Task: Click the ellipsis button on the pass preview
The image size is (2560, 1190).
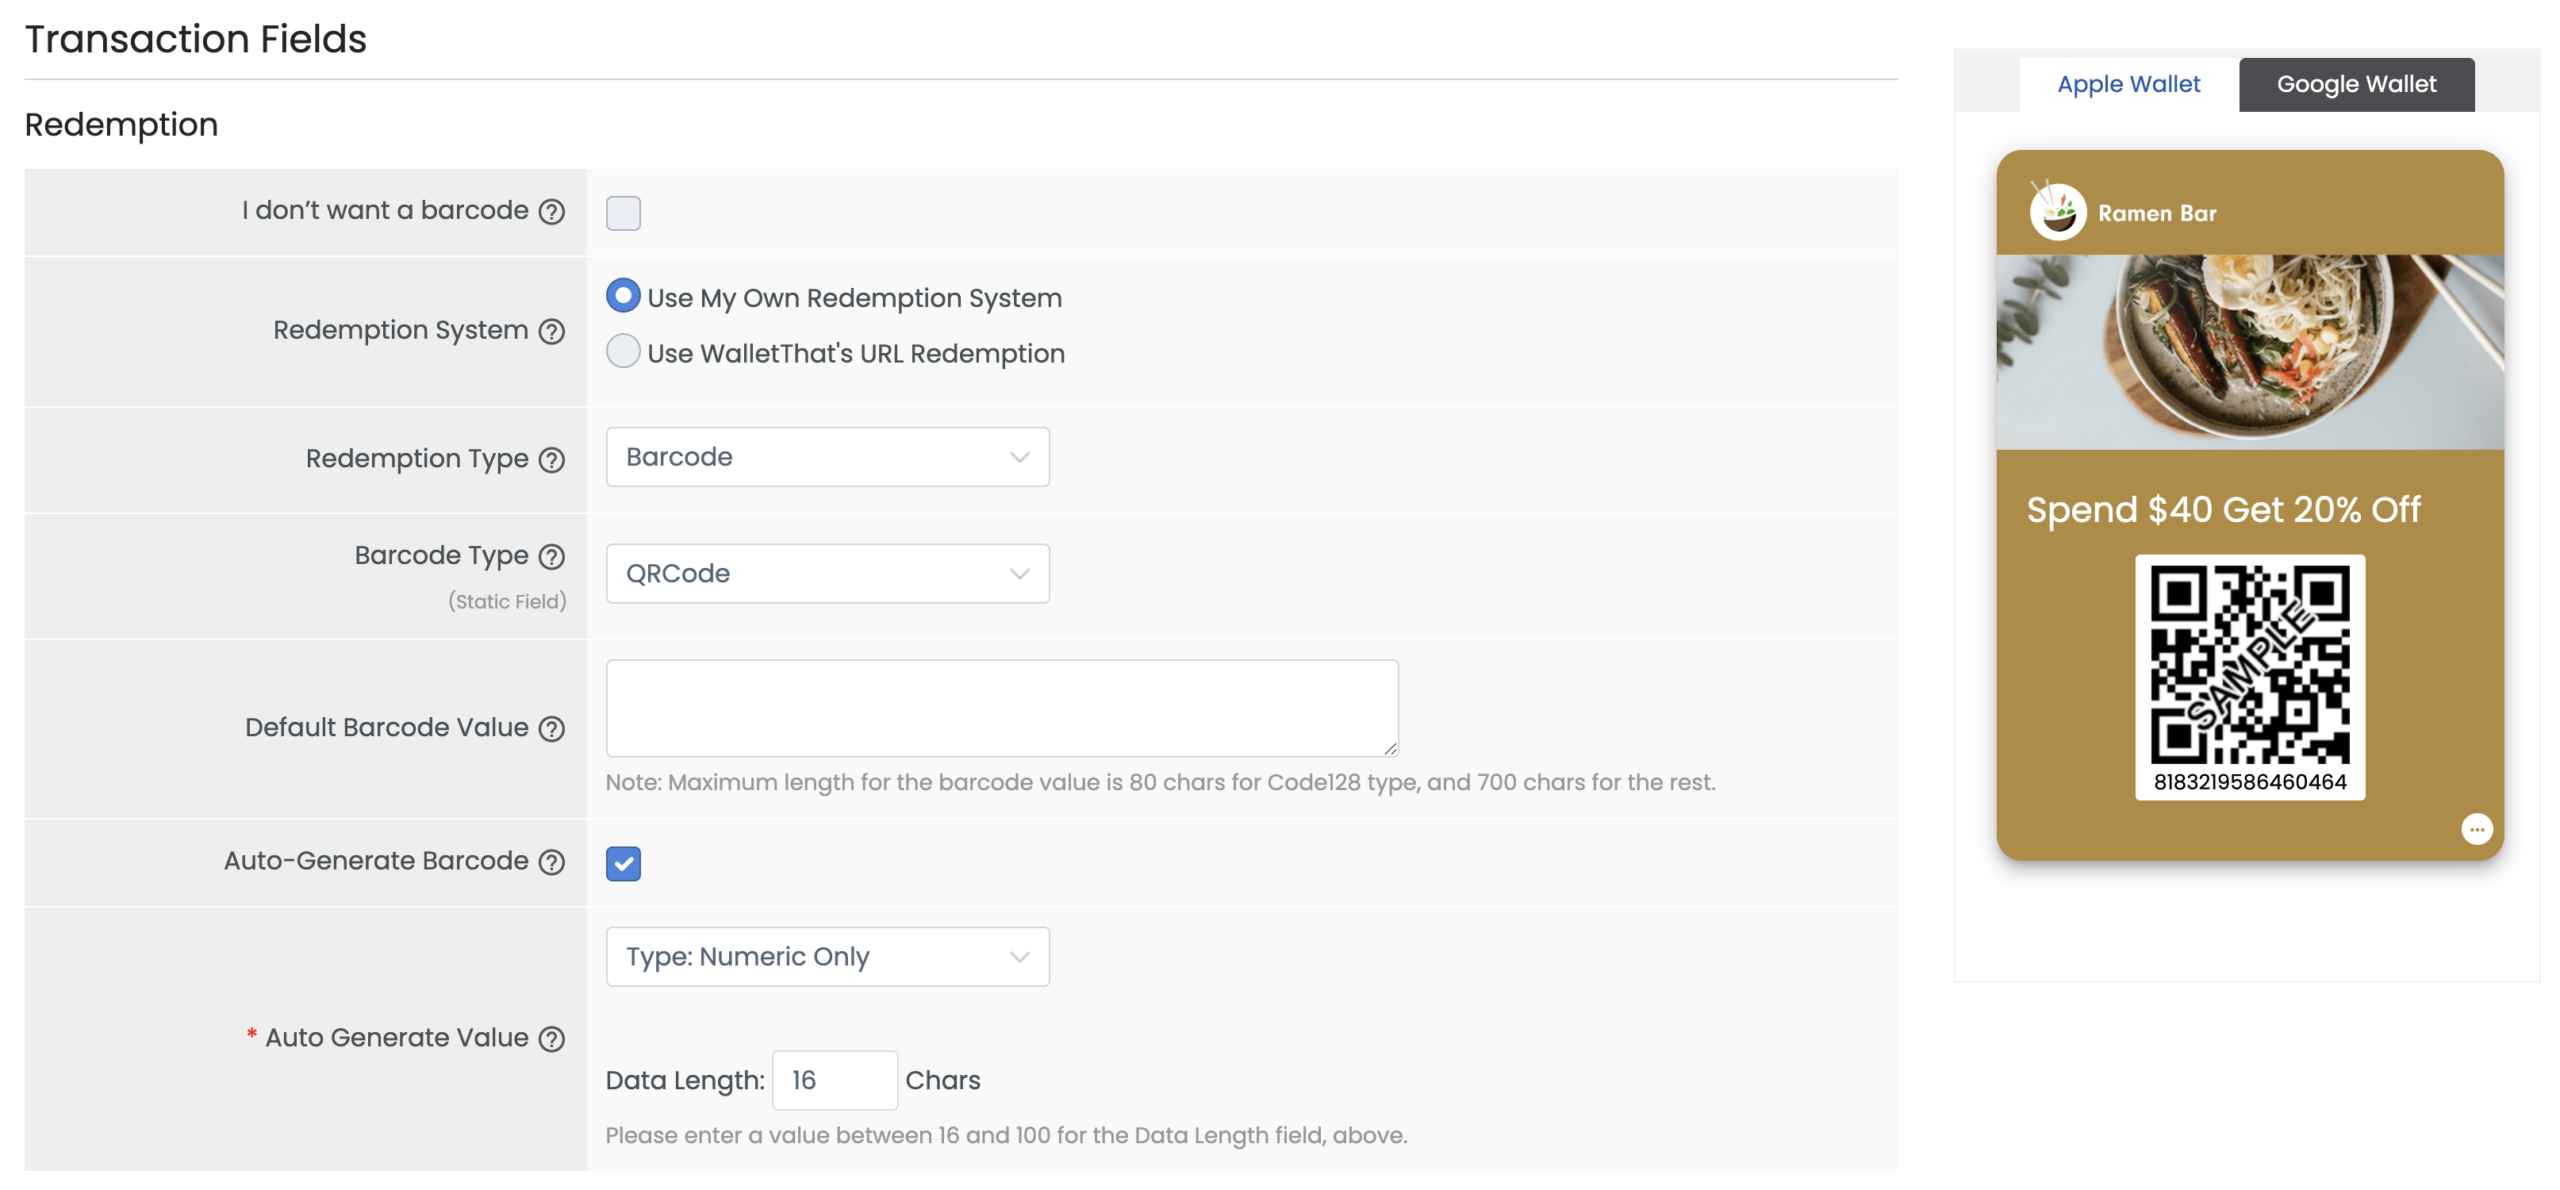Action: (2478, 828)
